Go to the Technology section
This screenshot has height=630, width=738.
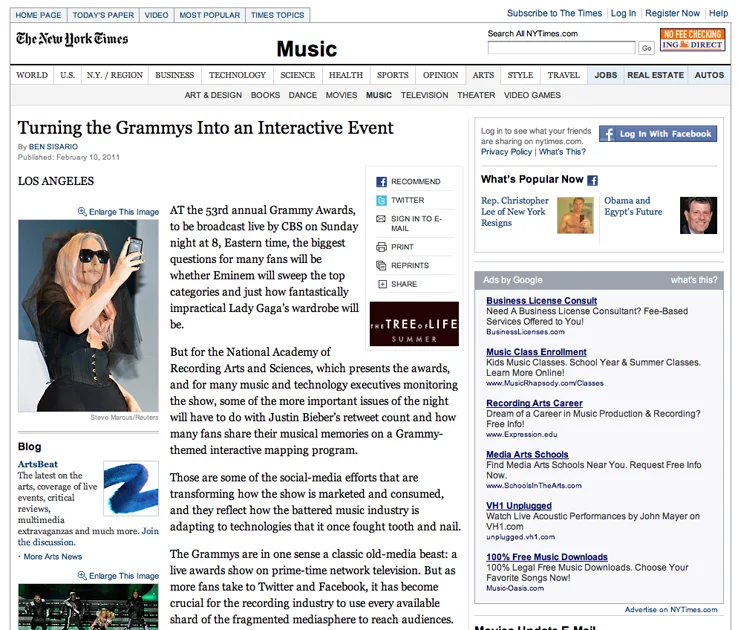coord(237,75)
